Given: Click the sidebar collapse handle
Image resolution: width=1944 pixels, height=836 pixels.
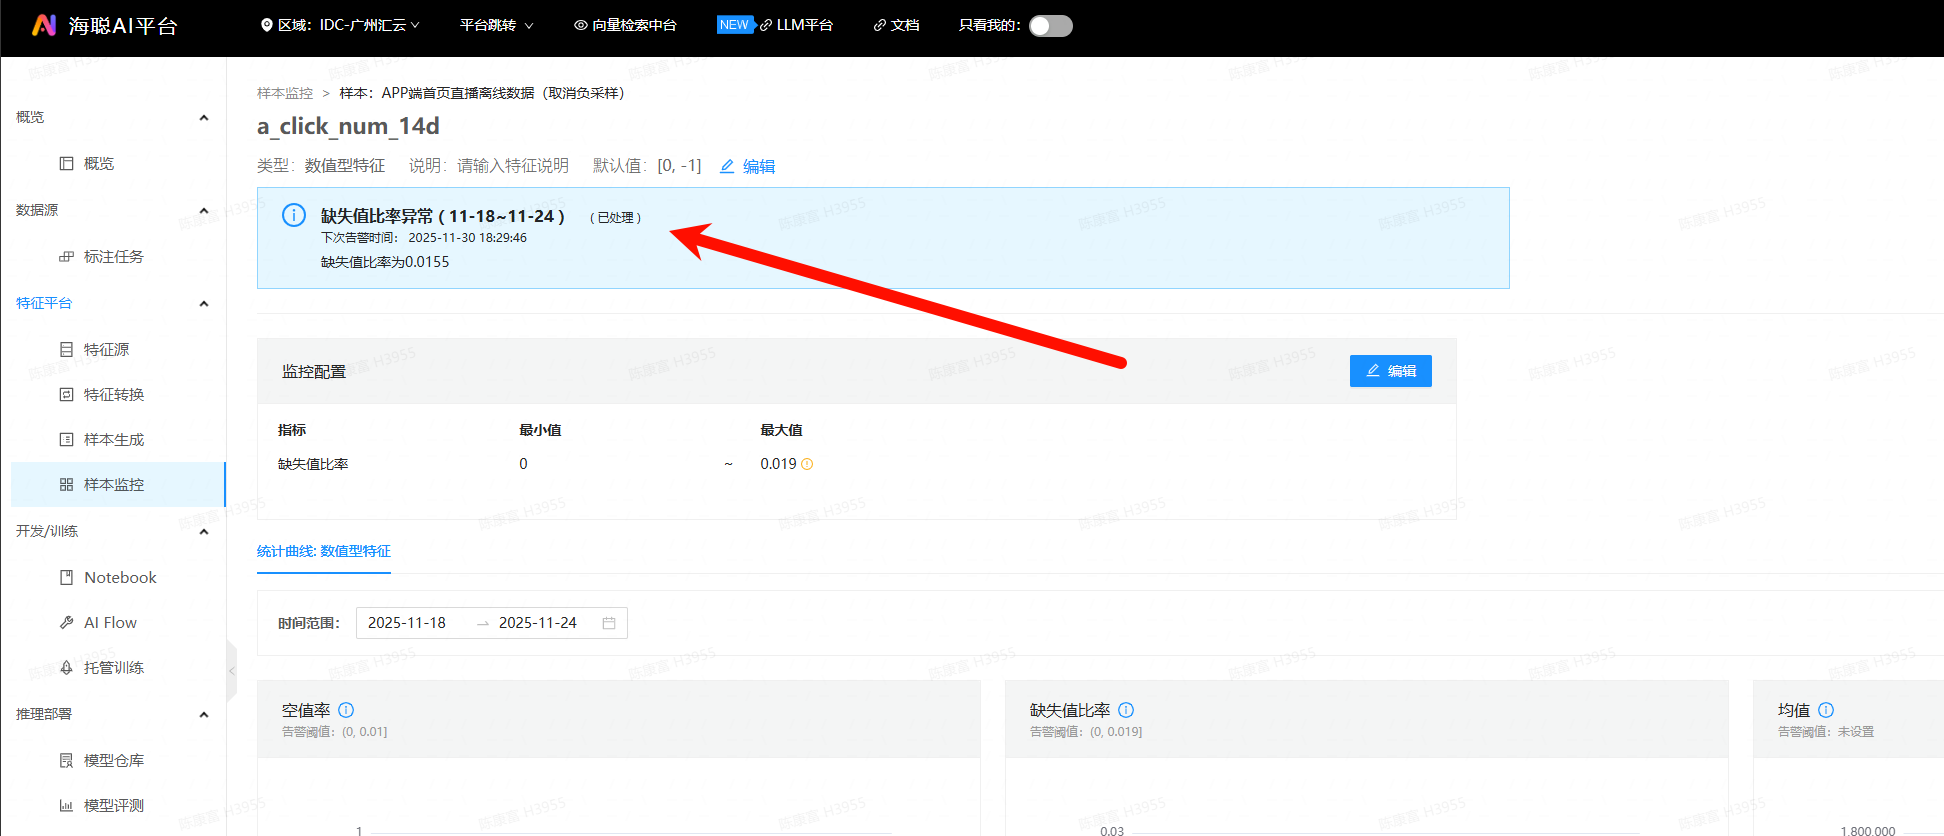Looking at the screenshot, I should 231,671.
